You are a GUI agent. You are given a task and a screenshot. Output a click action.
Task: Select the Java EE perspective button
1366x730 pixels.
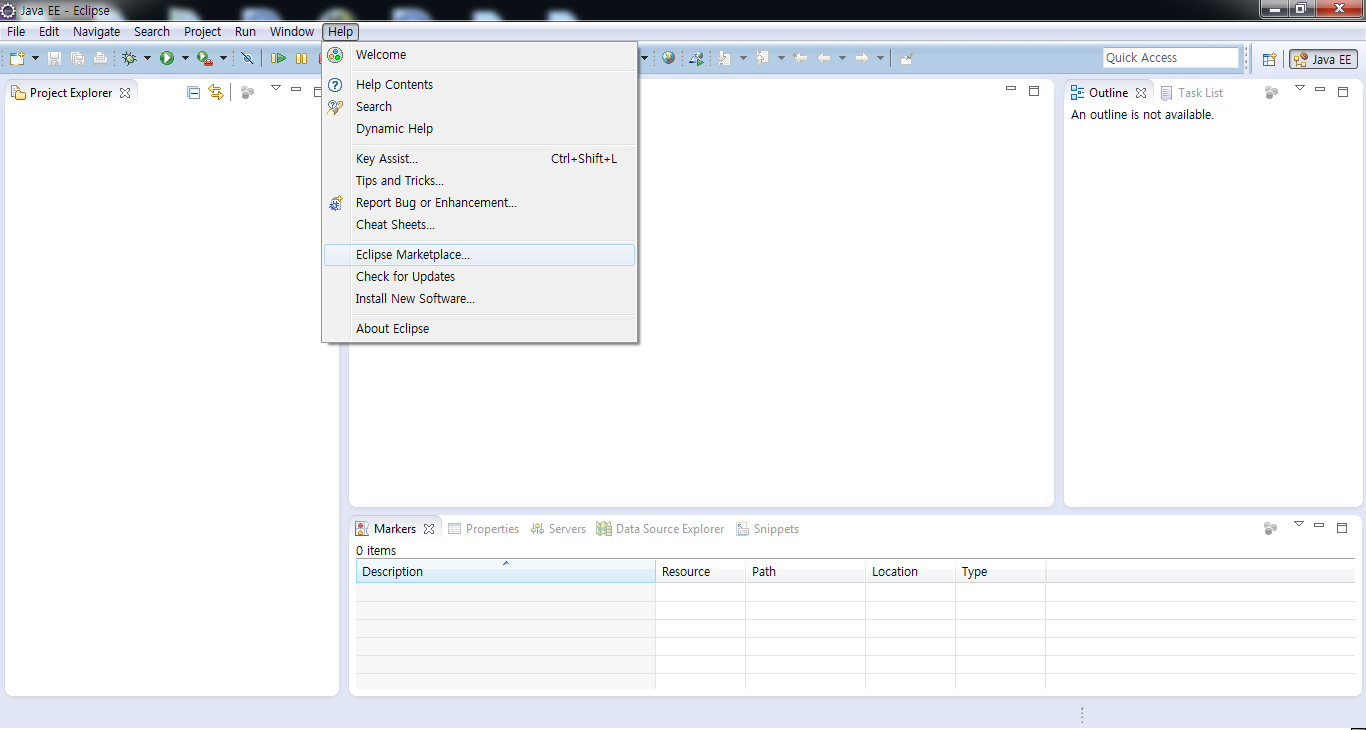point(1323,59)
